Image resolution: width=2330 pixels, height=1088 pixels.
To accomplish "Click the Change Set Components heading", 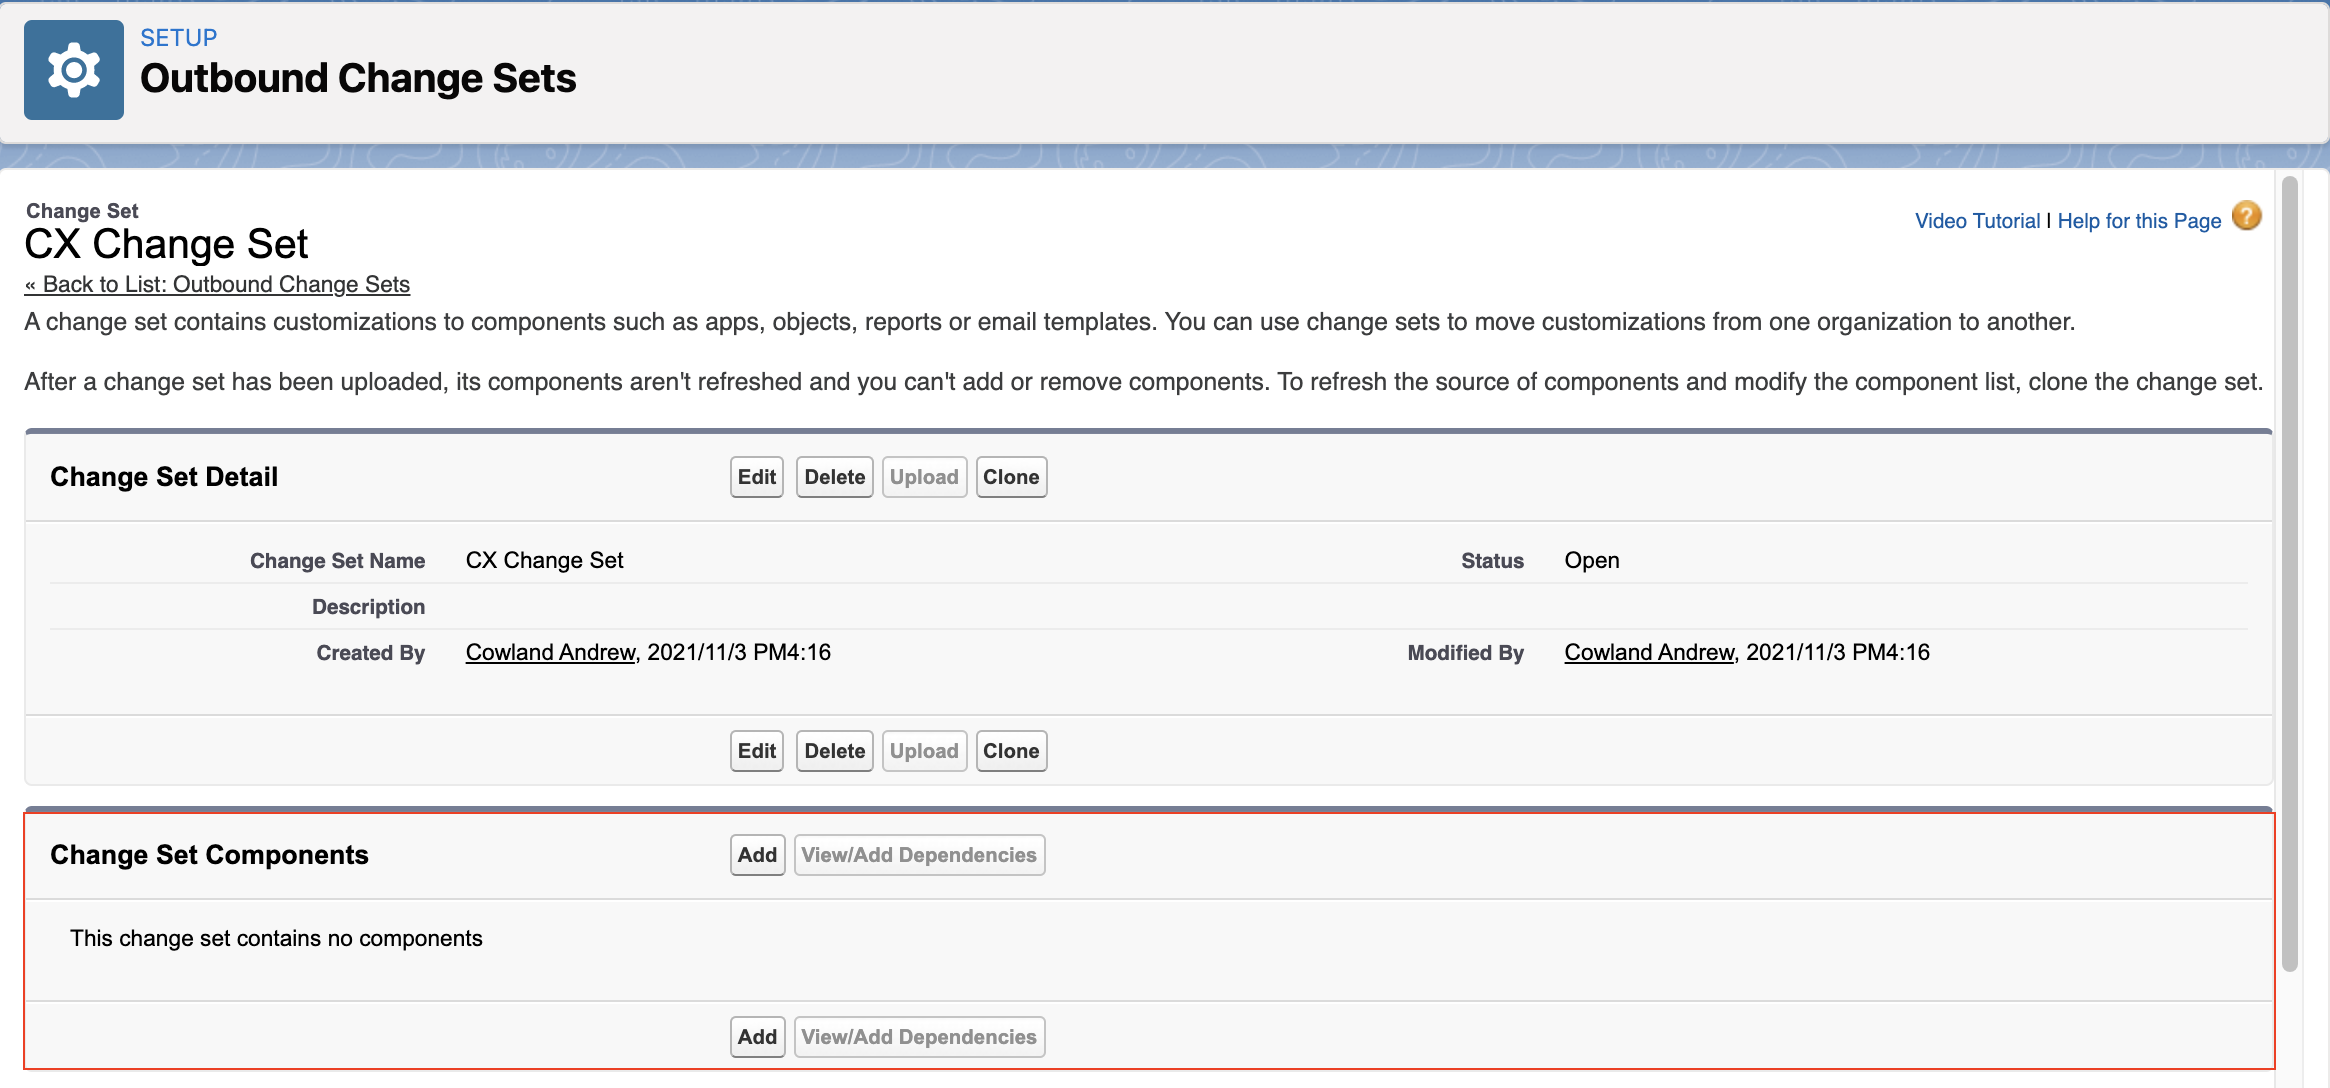I will coord(209,855).
